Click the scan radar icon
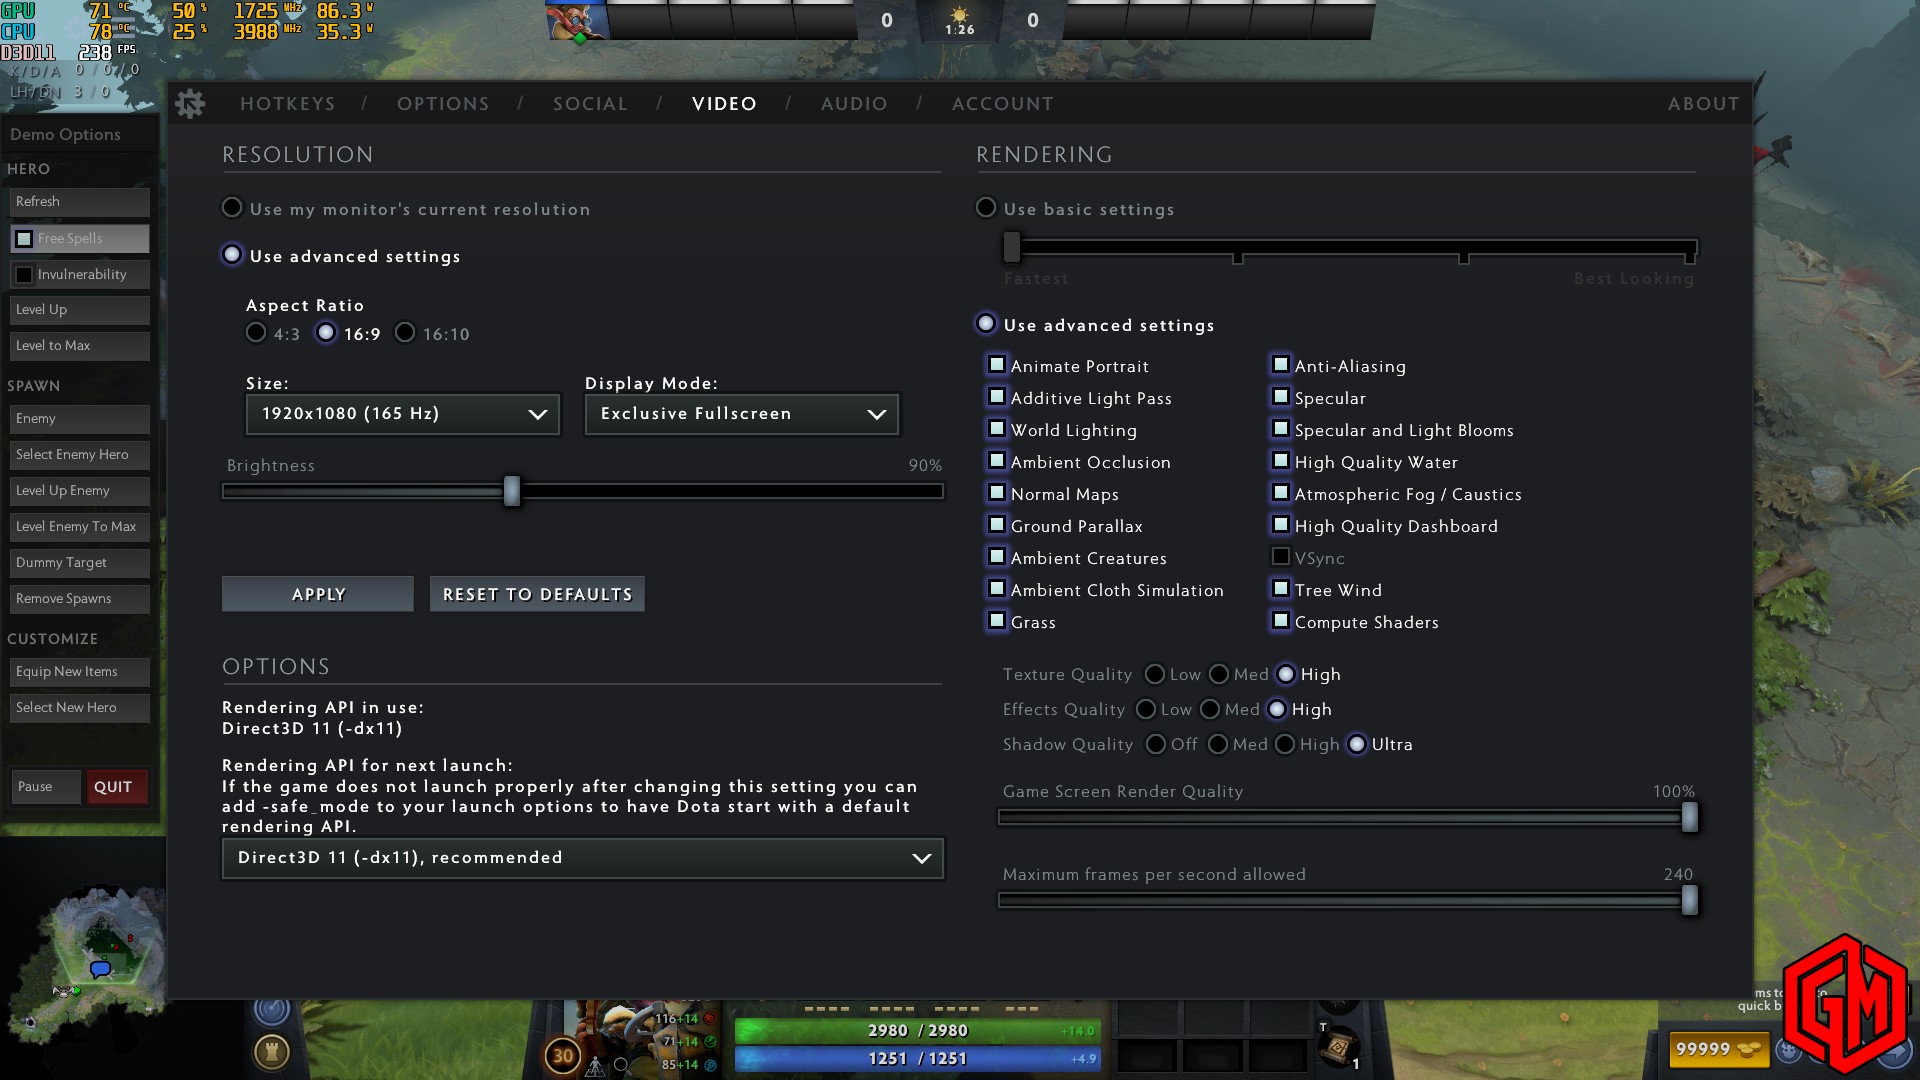Image resolution: width=1920 pixels, height=1080 pixels. 271,1008
